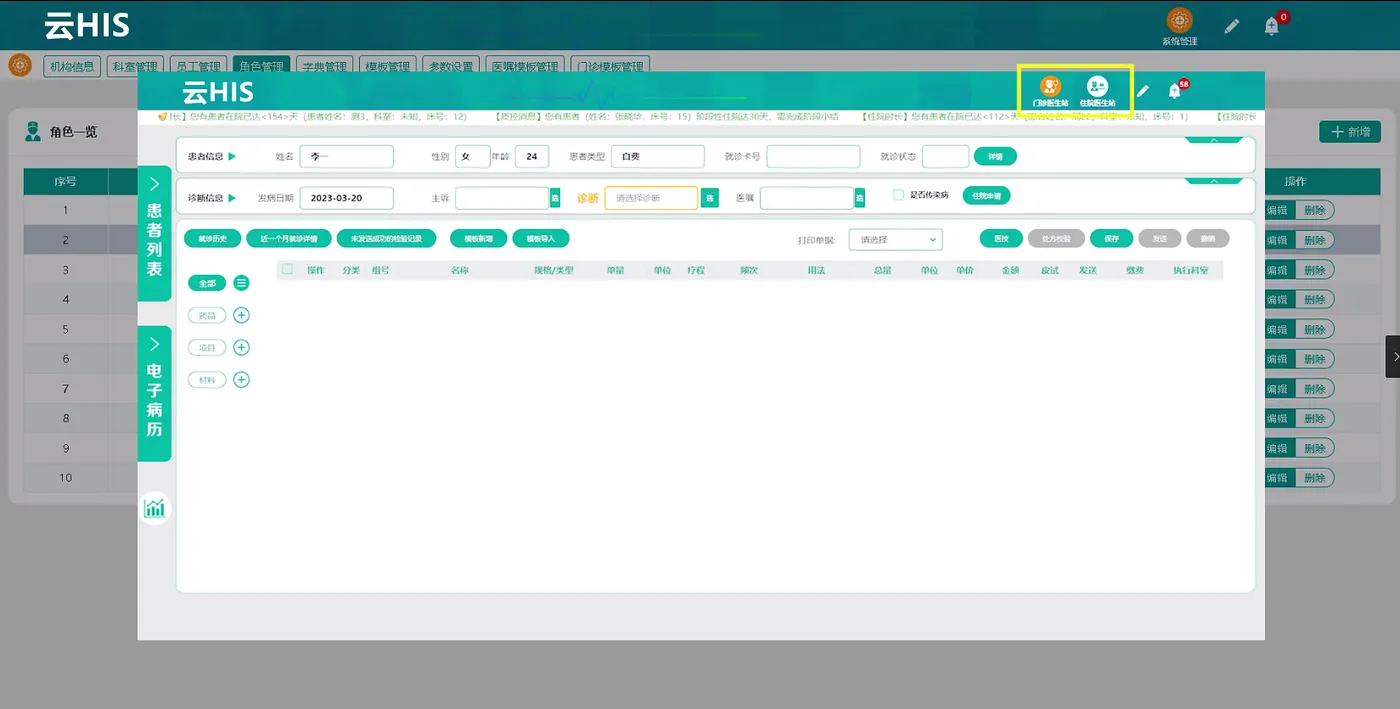Click the 住院申请 button
The width and height of the screenshot is (1400, 709).
(986, 196)
